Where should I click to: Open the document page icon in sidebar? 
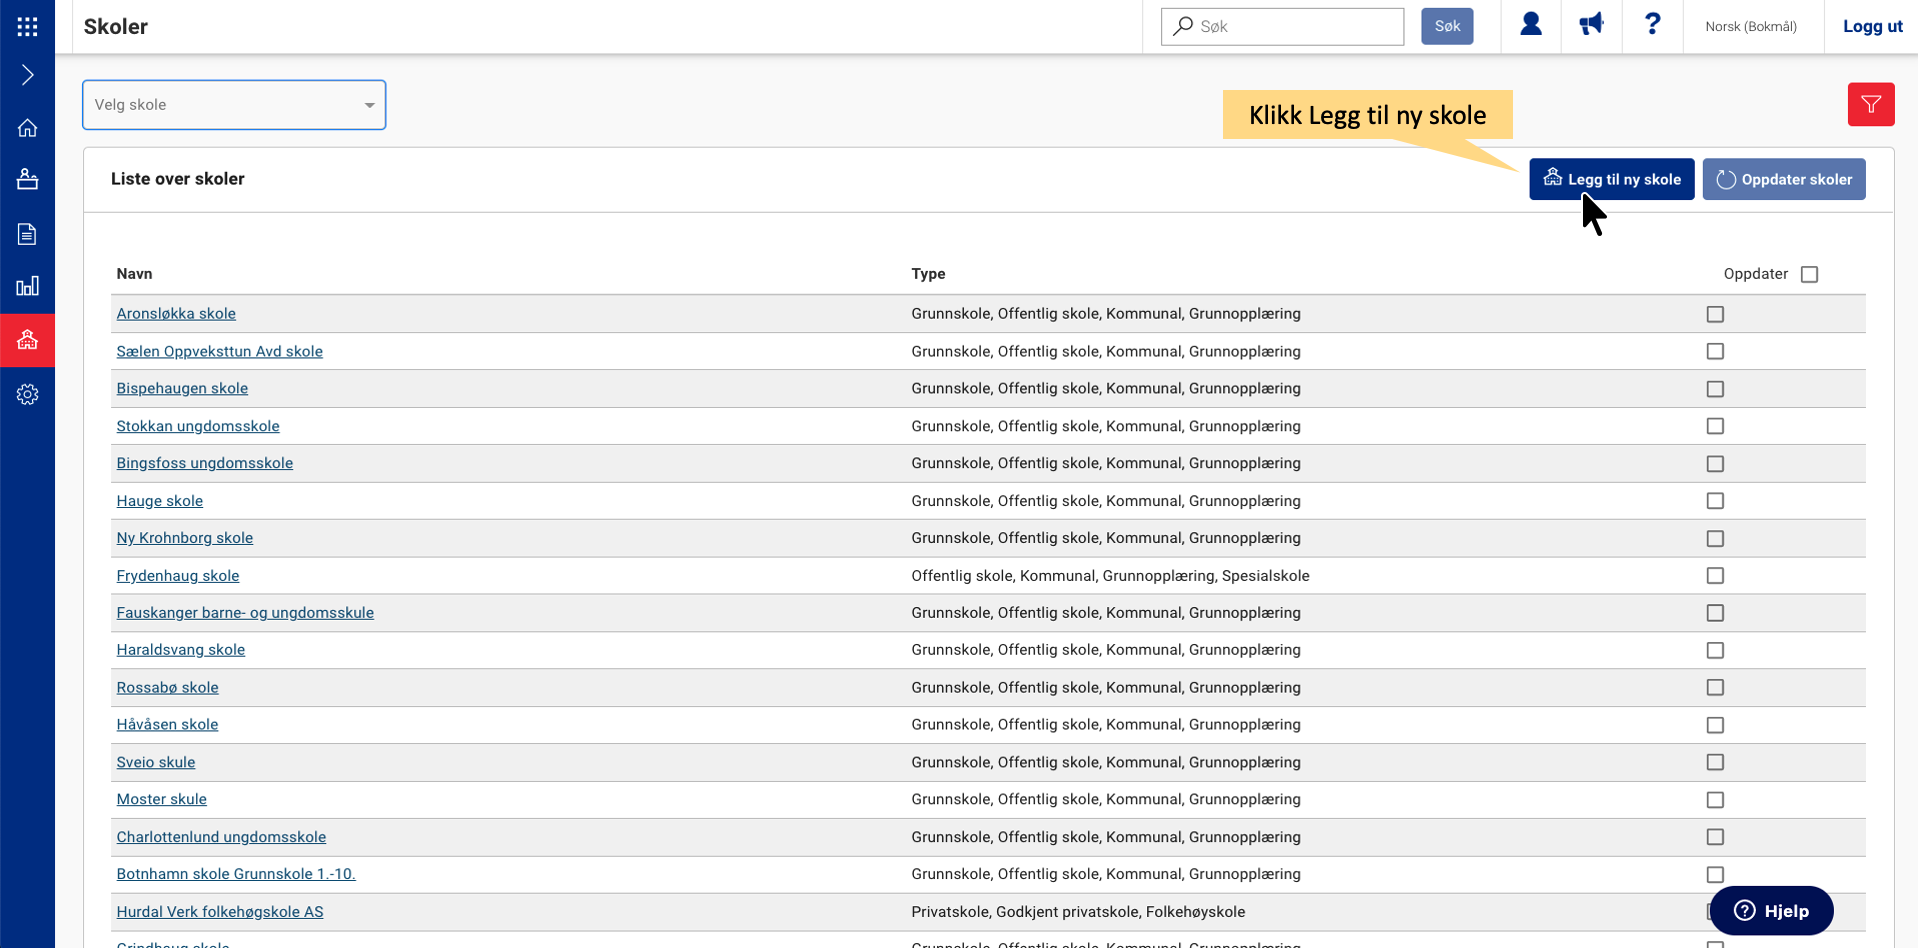point(27,234)
